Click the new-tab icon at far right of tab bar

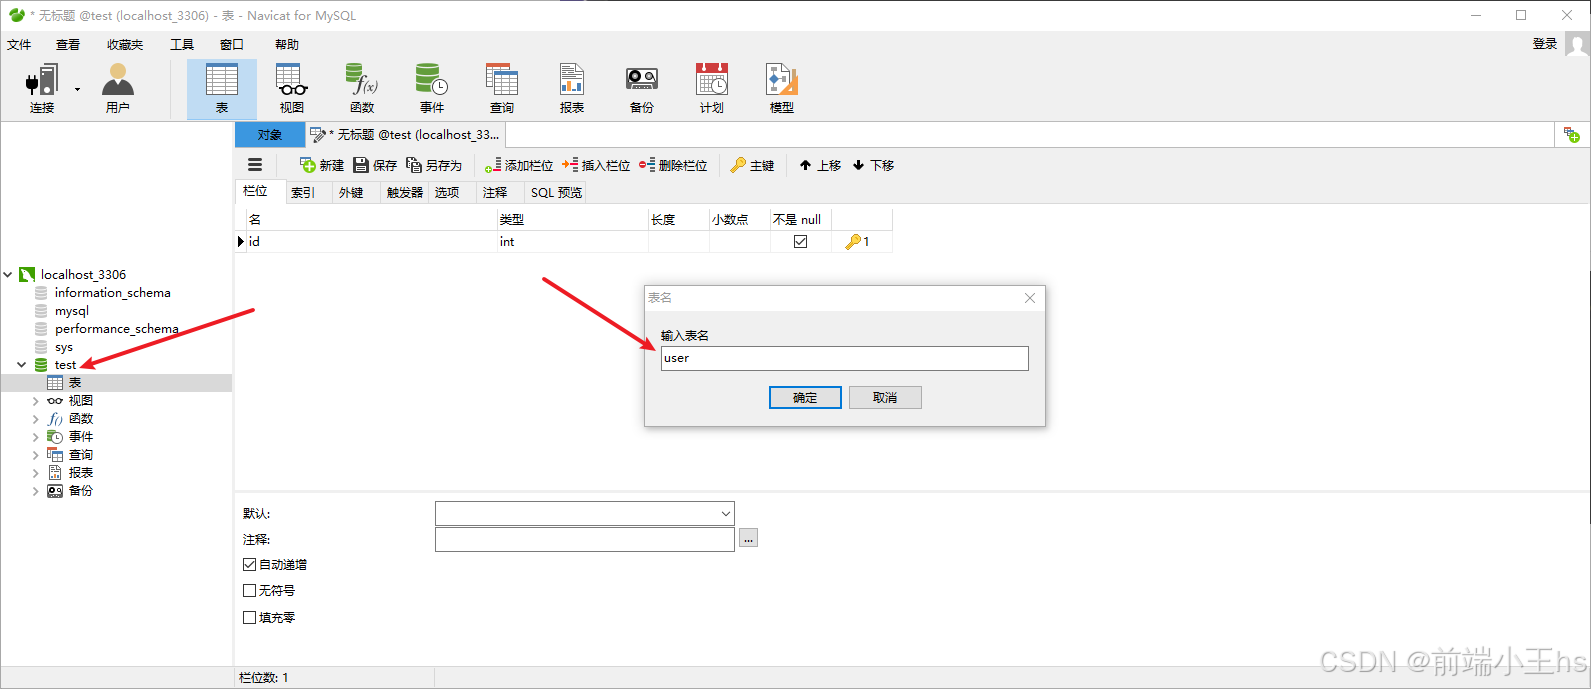coord(1572,135)
